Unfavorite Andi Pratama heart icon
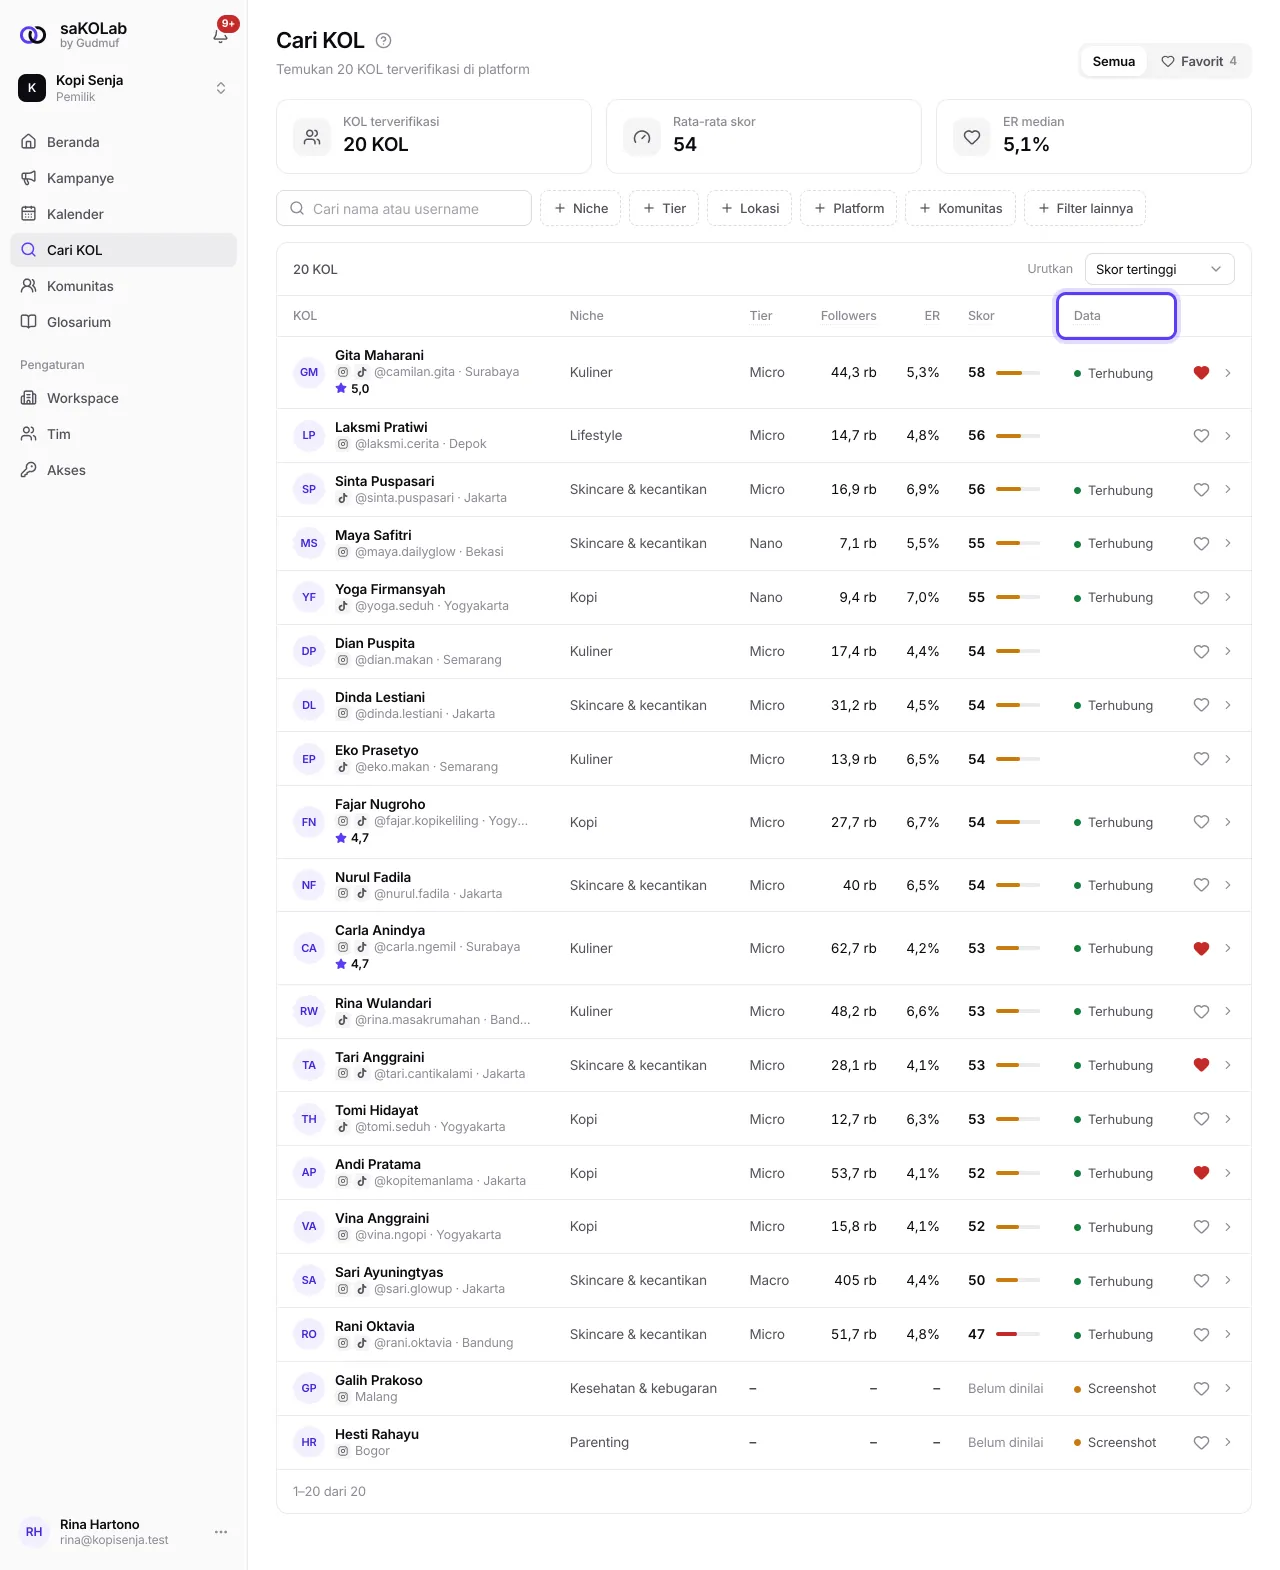1280x1570 pixels. tap(1201, 1173)
